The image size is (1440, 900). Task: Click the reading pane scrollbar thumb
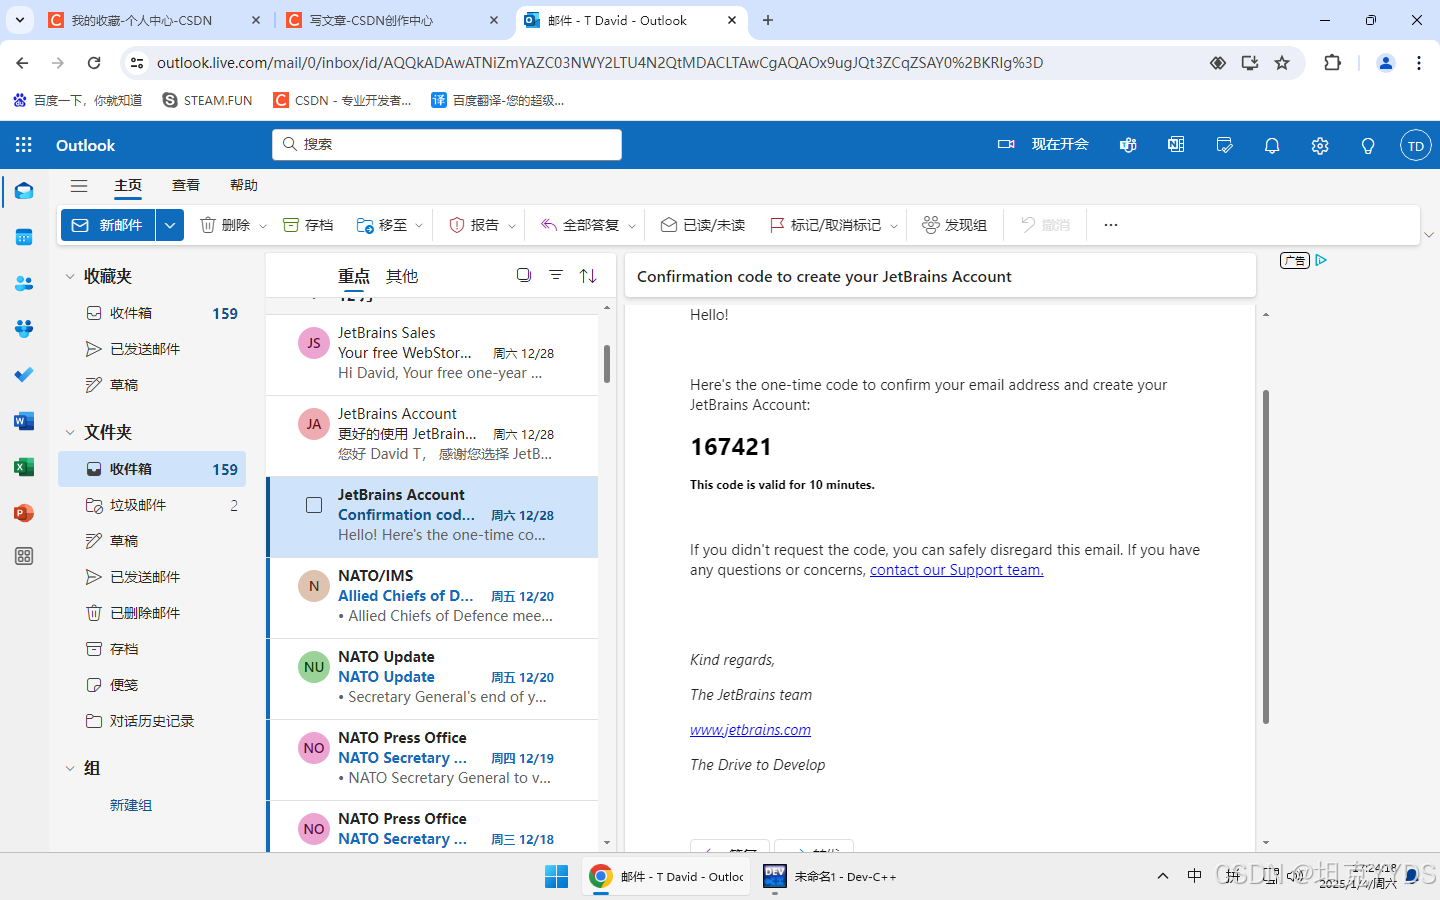point(1265,557)
